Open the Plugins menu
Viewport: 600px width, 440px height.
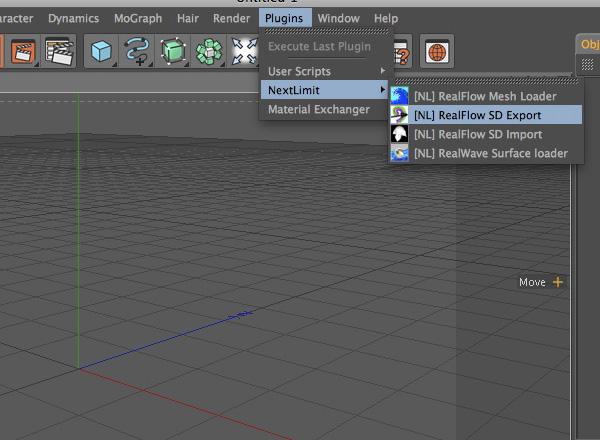[x=284, y=18]
